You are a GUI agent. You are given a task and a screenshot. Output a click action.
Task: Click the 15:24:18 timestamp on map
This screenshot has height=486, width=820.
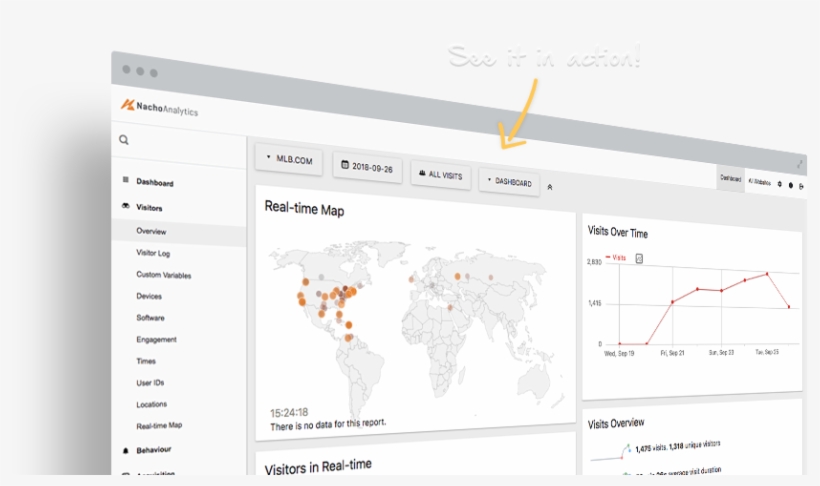289,413
